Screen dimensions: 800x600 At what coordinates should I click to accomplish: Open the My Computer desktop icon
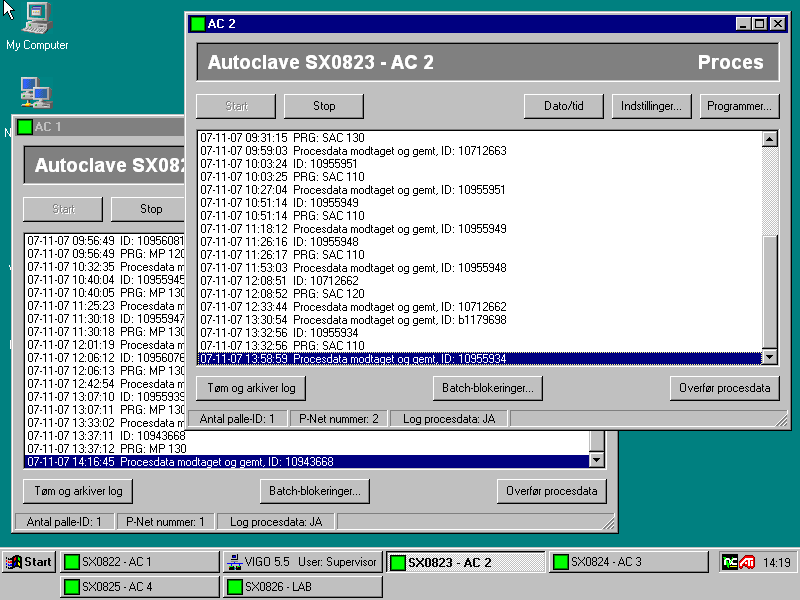[x=37, y=27]
